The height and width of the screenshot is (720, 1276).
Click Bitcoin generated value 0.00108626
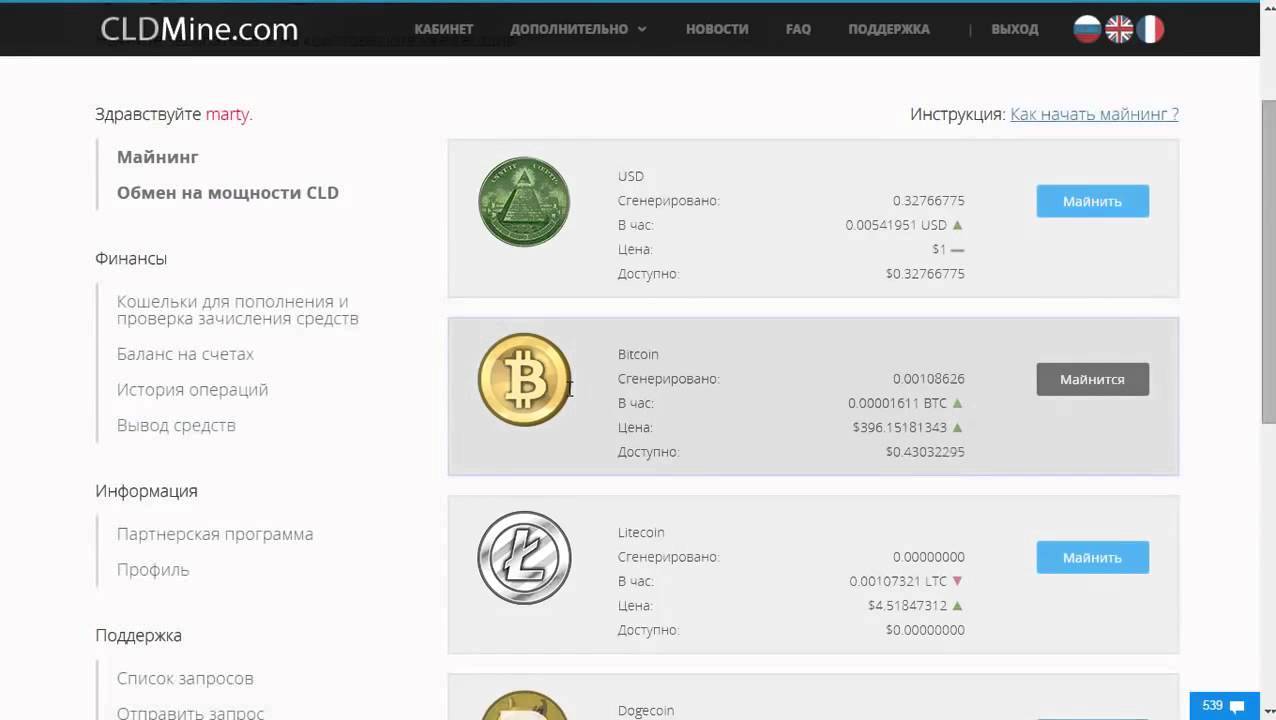pyautogui.click(x=929, y=379)
